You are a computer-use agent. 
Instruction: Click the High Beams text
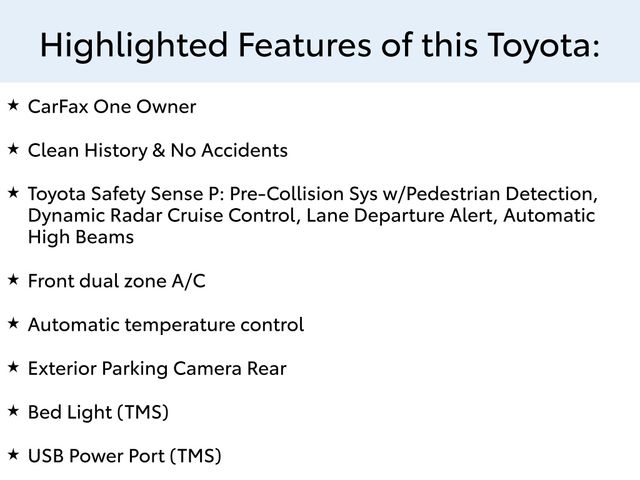81,237
